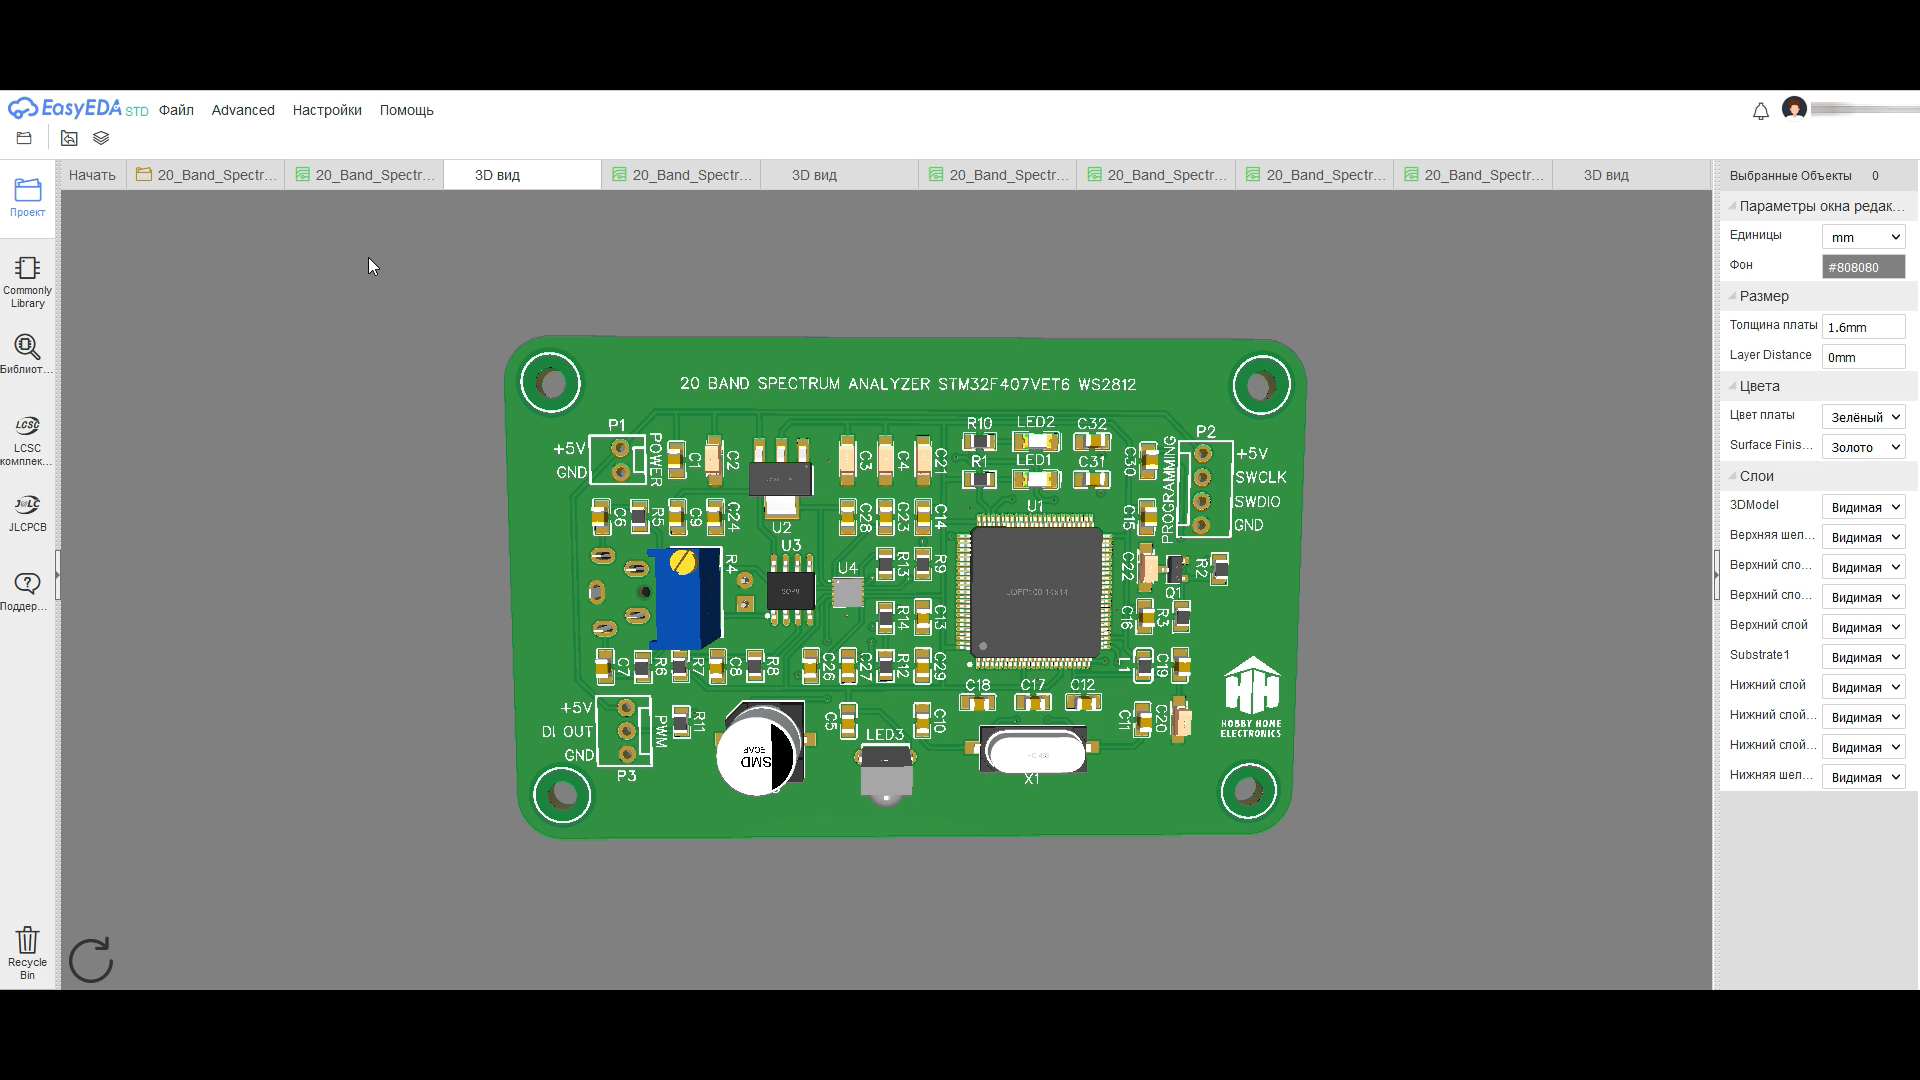Click the notification bell icon
Image resolution: width=1920 pixels, height=1080 pixels.
coord(1760,111)
